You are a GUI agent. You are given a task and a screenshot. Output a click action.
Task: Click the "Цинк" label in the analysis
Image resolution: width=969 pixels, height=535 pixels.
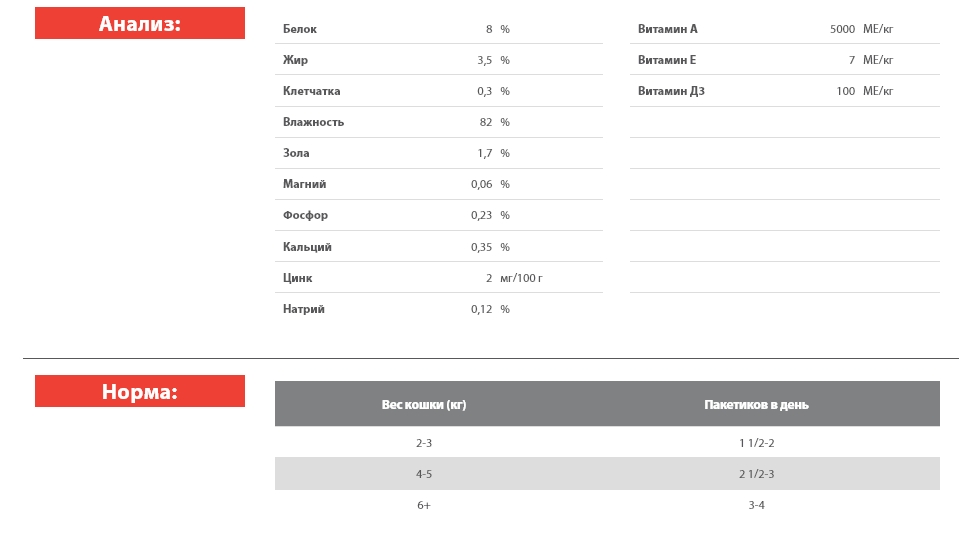click(x=297, y=278)
